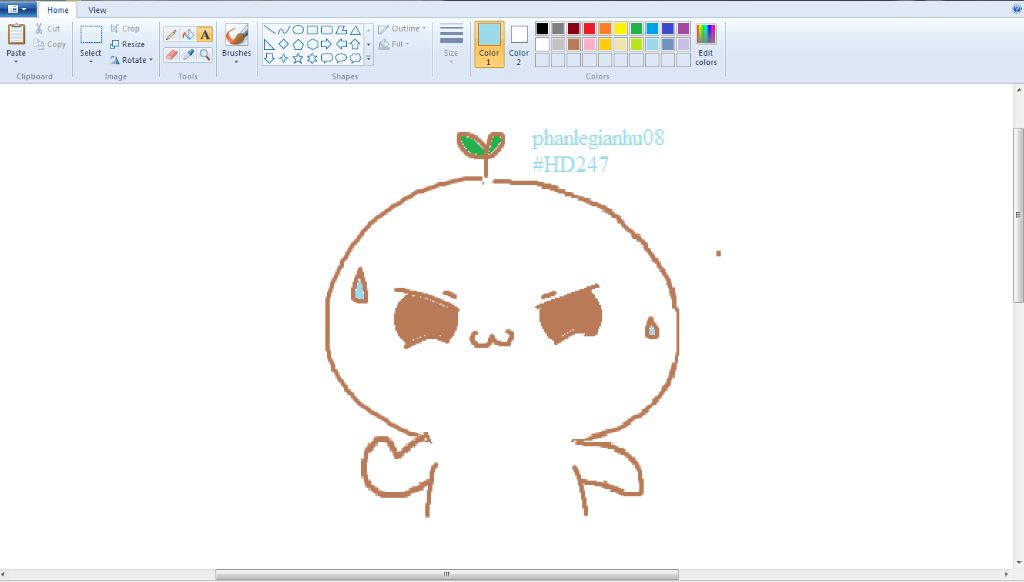Click the Cut scissors button
1024x582 pixels.
[x=48, y=29]
